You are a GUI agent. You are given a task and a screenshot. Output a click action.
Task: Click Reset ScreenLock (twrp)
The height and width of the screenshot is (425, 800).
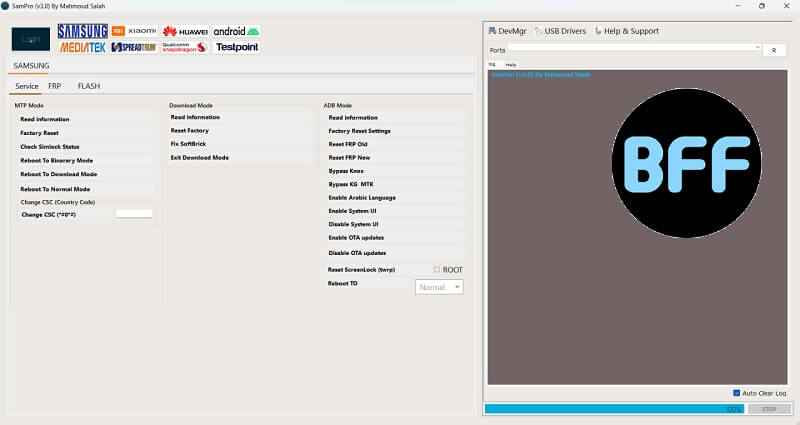[378, 269]
